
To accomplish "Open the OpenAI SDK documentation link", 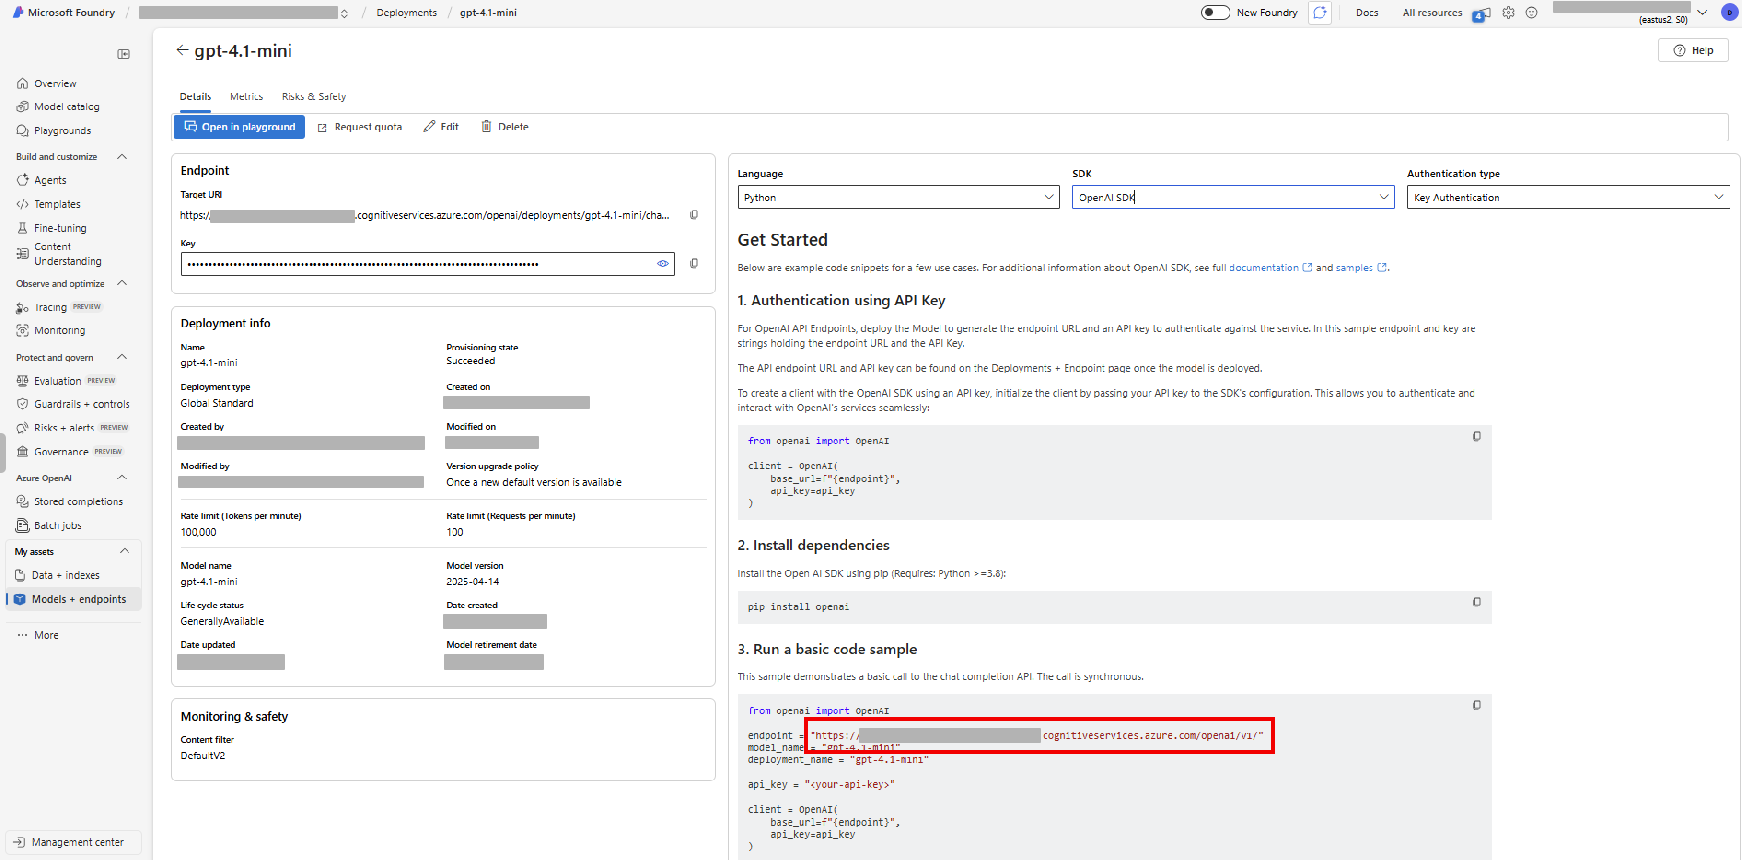I will point(1270,268).
